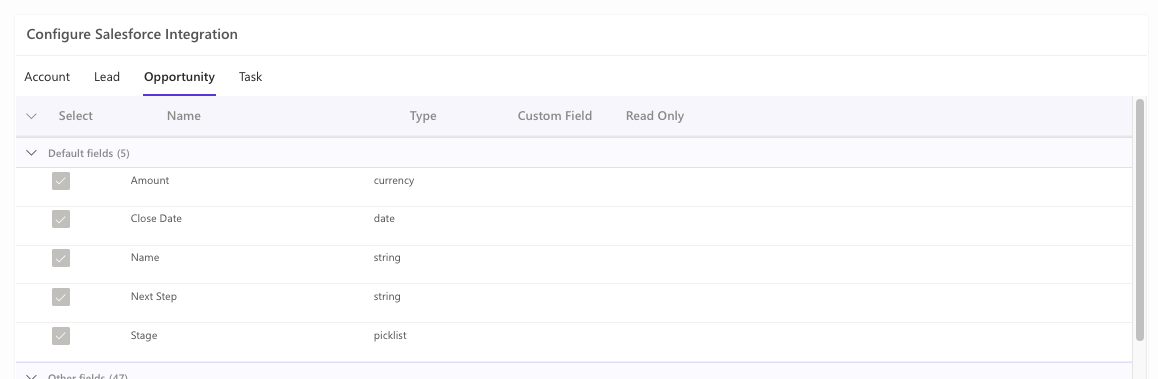Open the Lead tab
Image resolution: width=1158 pixels, height=379 pixels.
107,77
